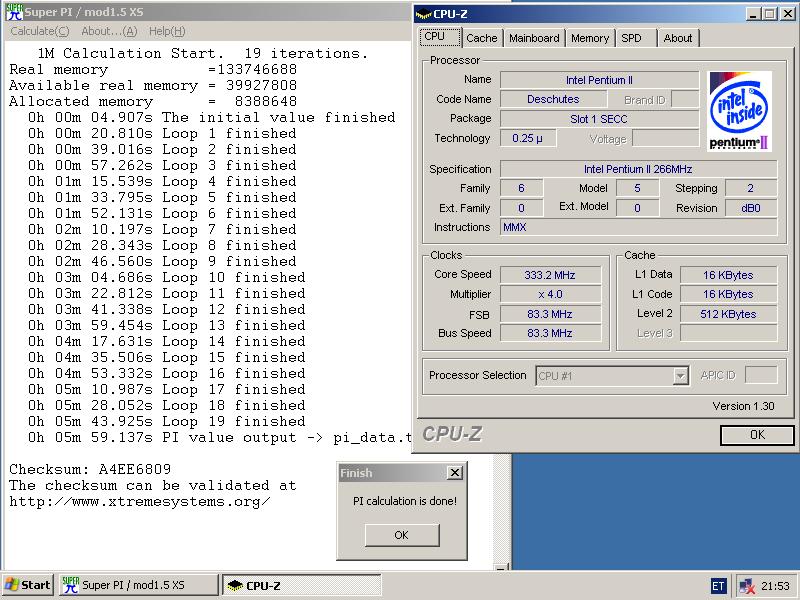Click the 'PI value output' line
Viewport: 800px width, 600px height.
(x=220, y=438)
